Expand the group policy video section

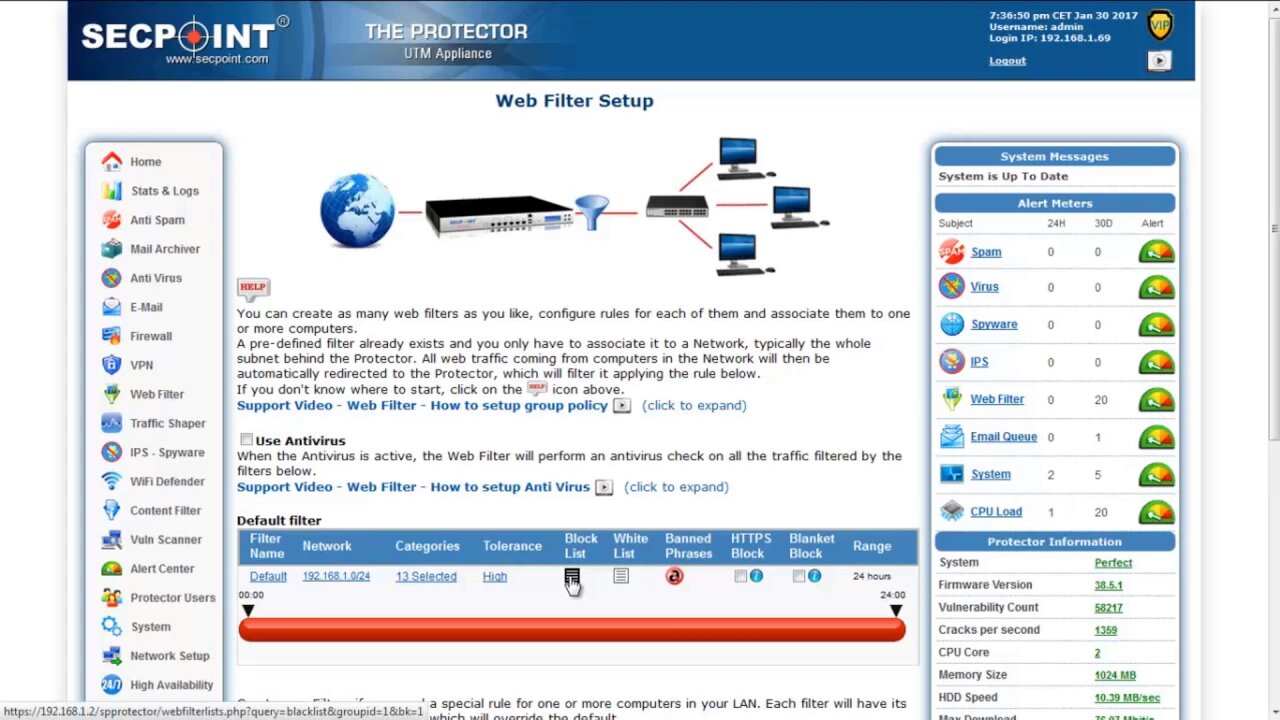pyautogui.click(x=694, y=405)
